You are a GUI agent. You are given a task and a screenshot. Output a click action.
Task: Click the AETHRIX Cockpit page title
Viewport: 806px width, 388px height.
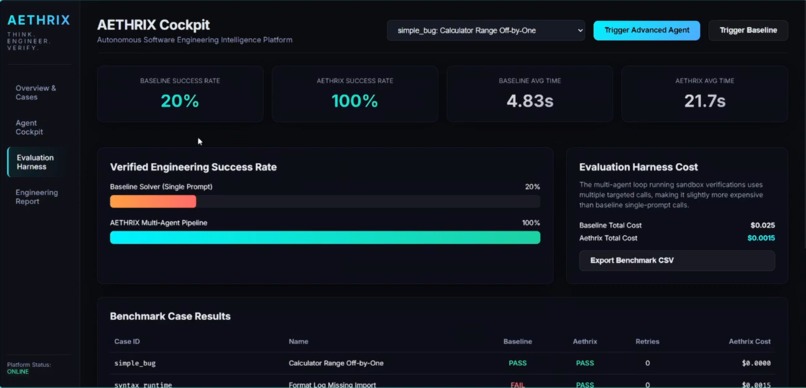(153, 25)
